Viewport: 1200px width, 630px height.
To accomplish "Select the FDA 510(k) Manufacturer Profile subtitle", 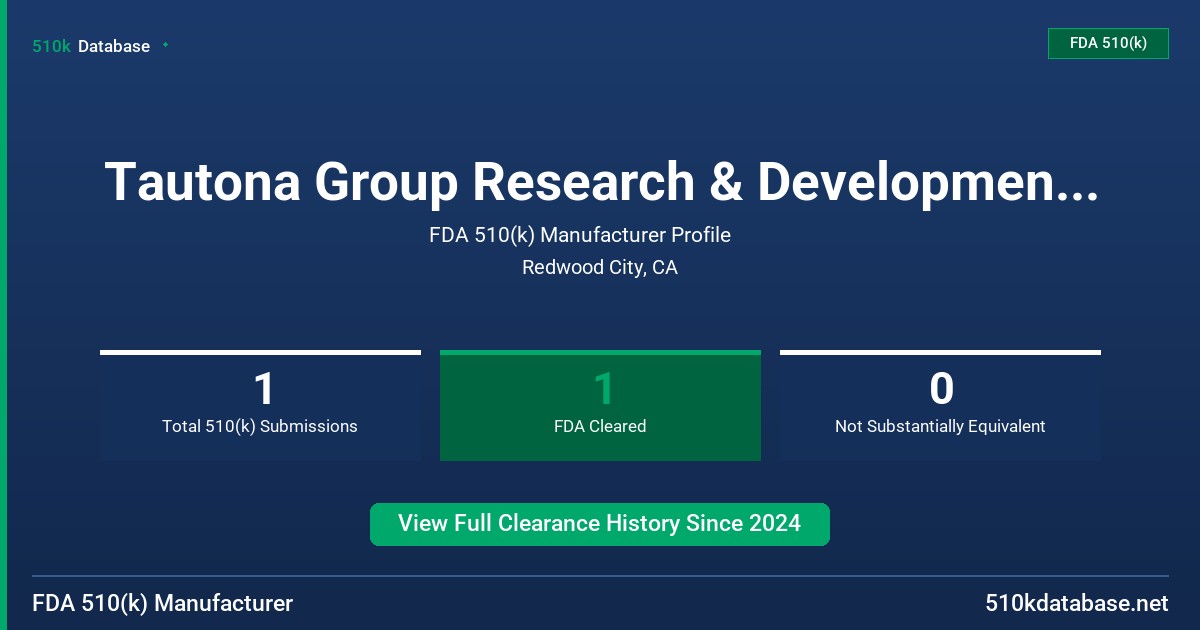I will tap(580, 235).
